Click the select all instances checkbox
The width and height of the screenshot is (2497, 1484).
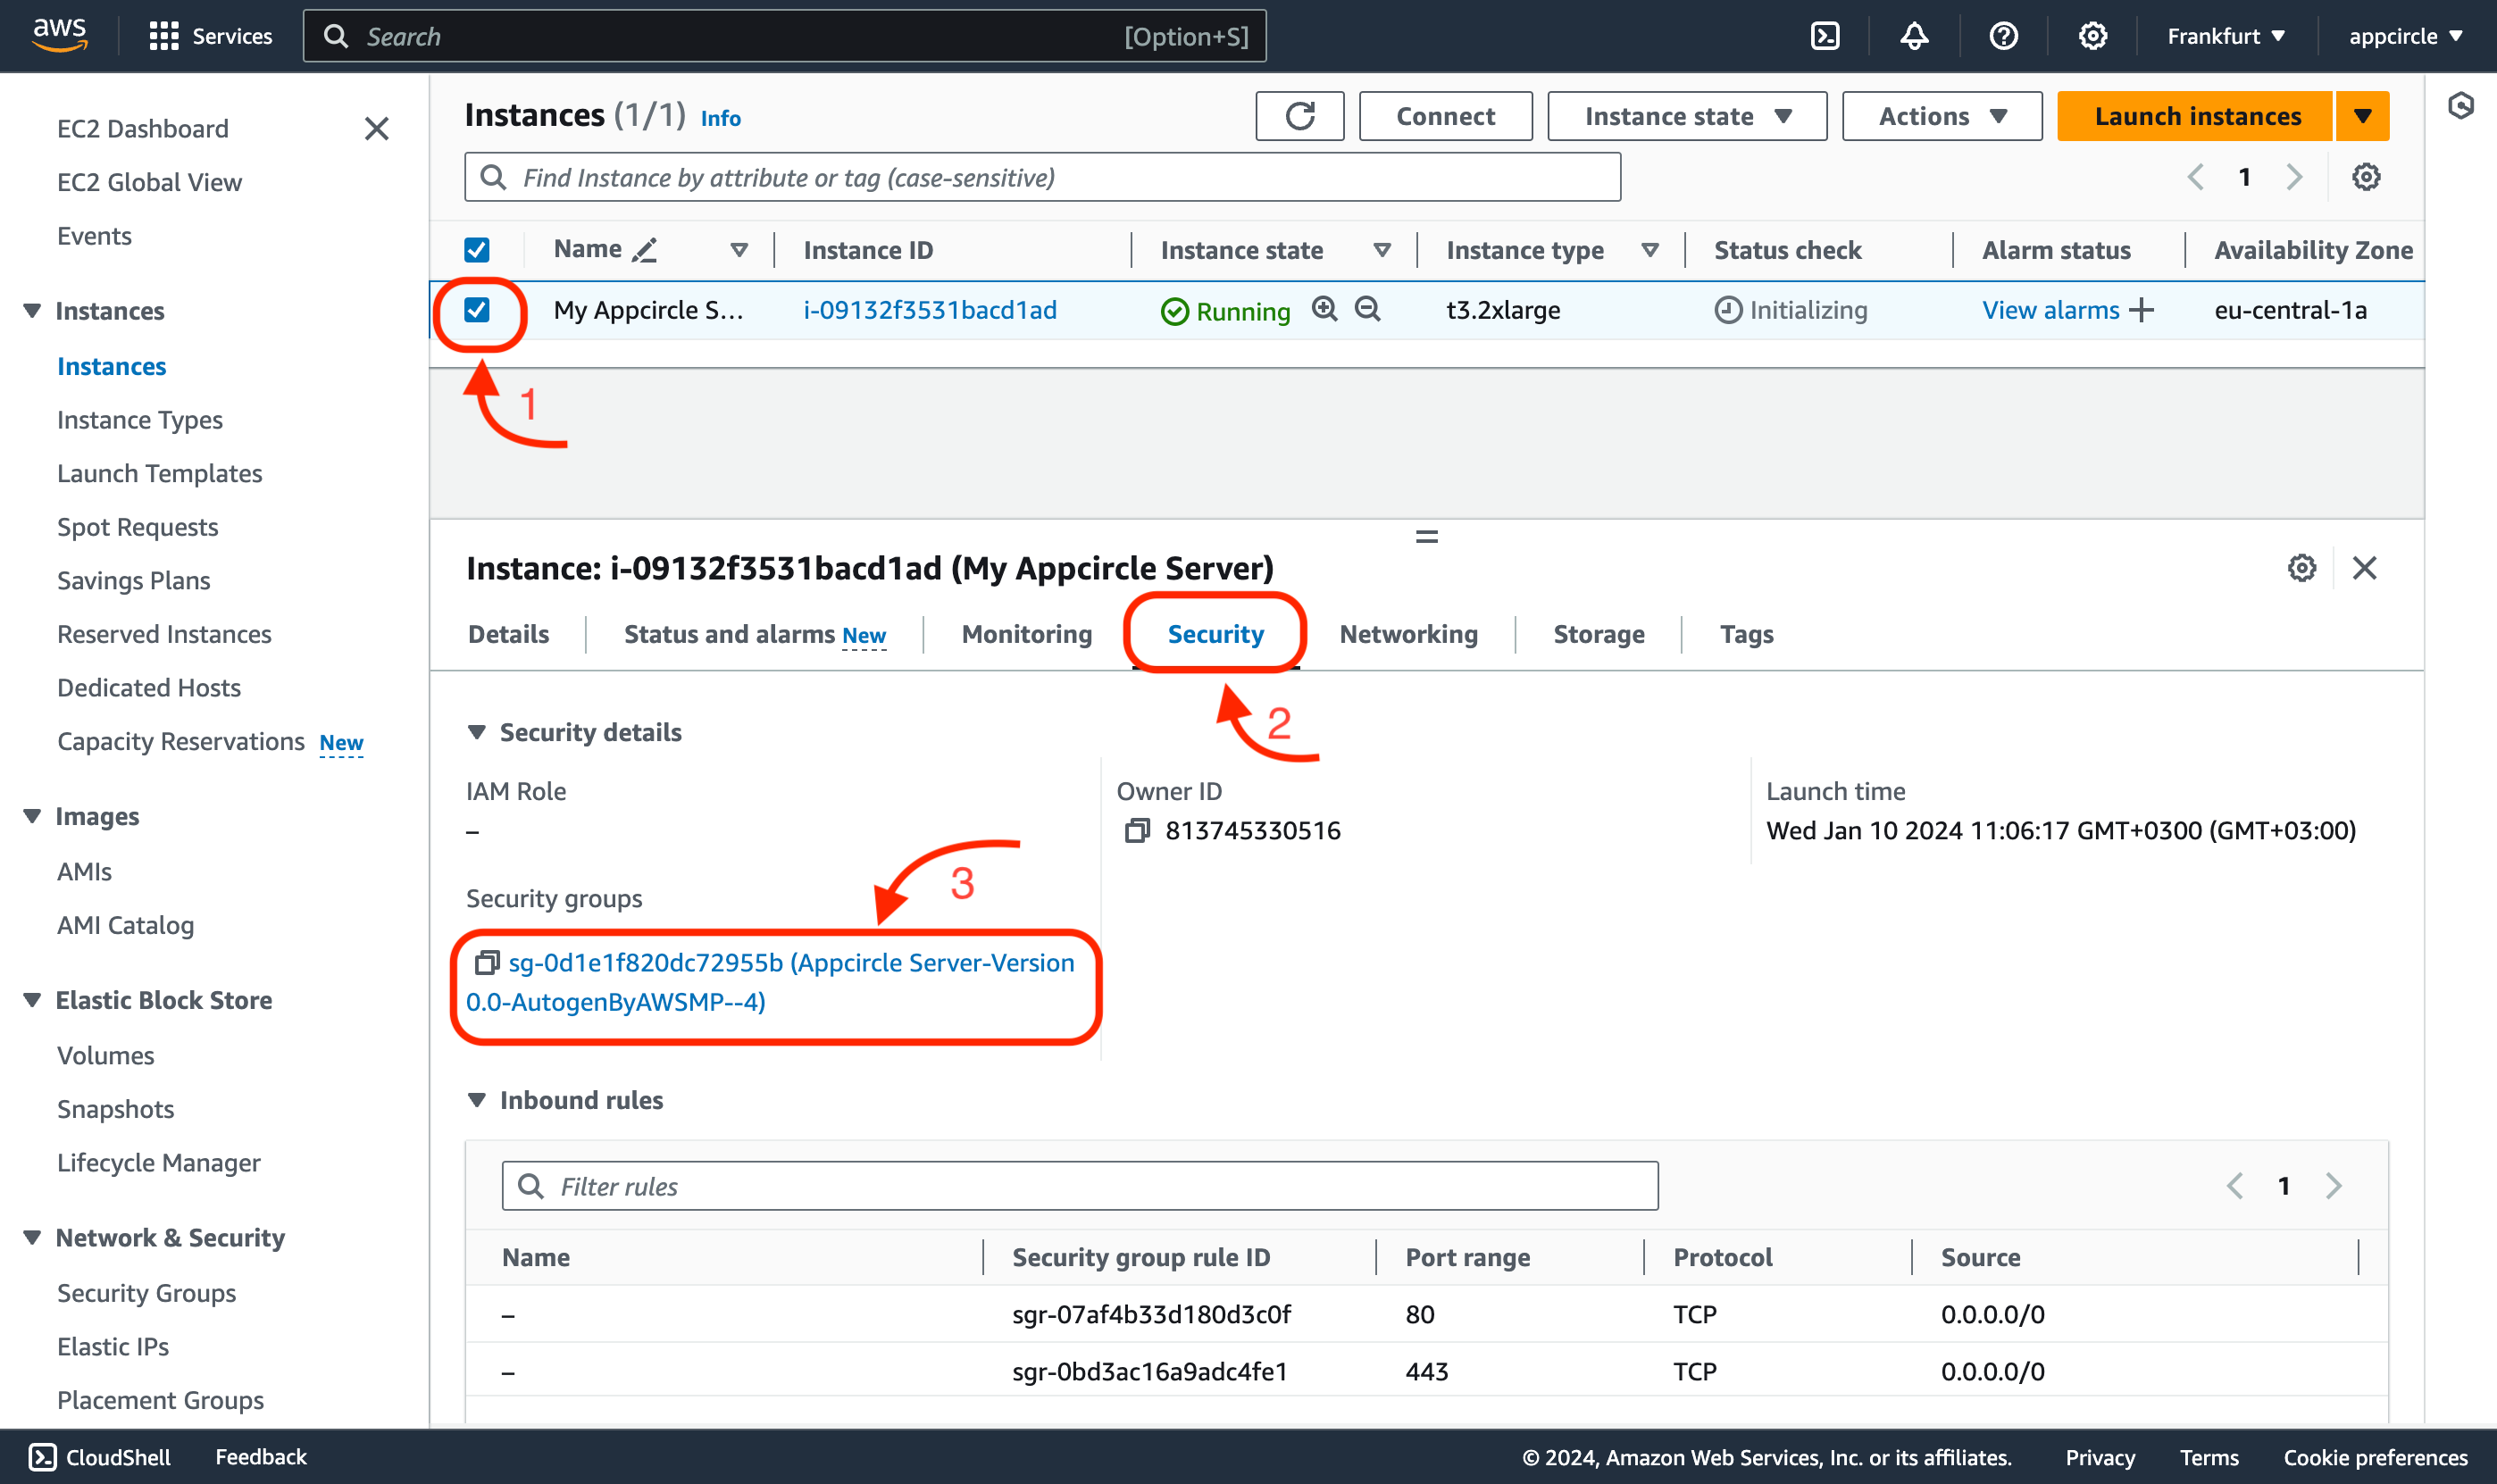[x=475, y=249]
